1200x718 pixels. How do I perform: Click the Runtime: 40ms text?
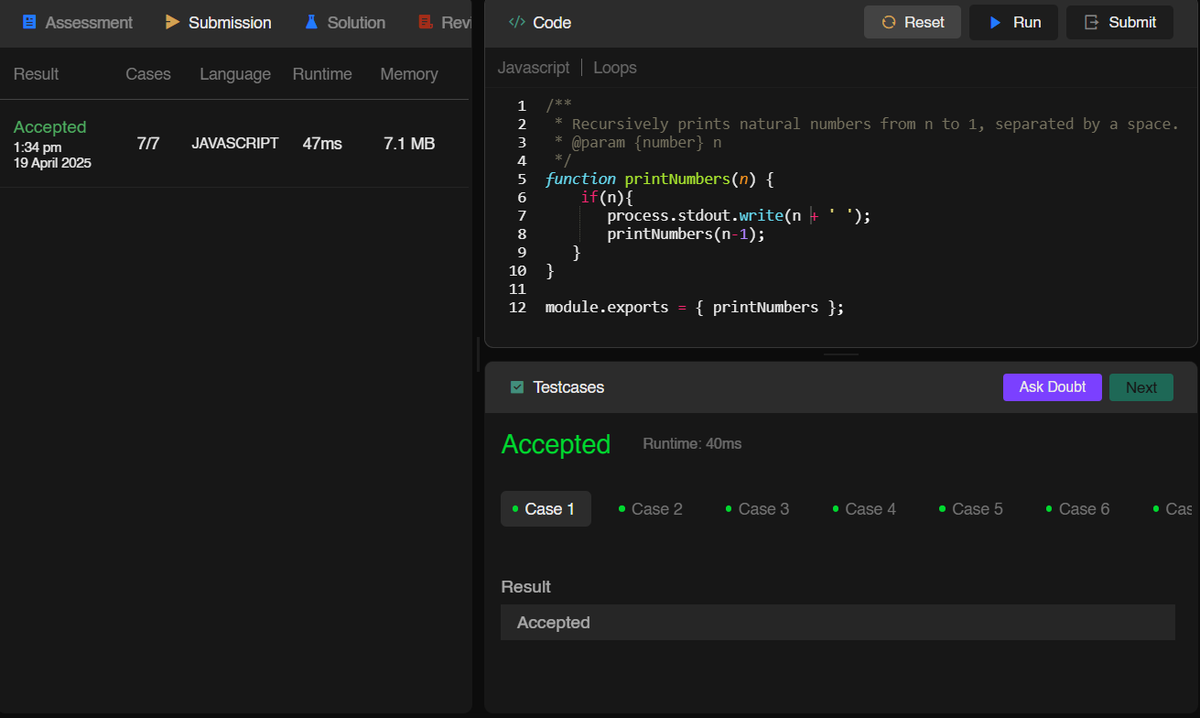pos(692,443)
